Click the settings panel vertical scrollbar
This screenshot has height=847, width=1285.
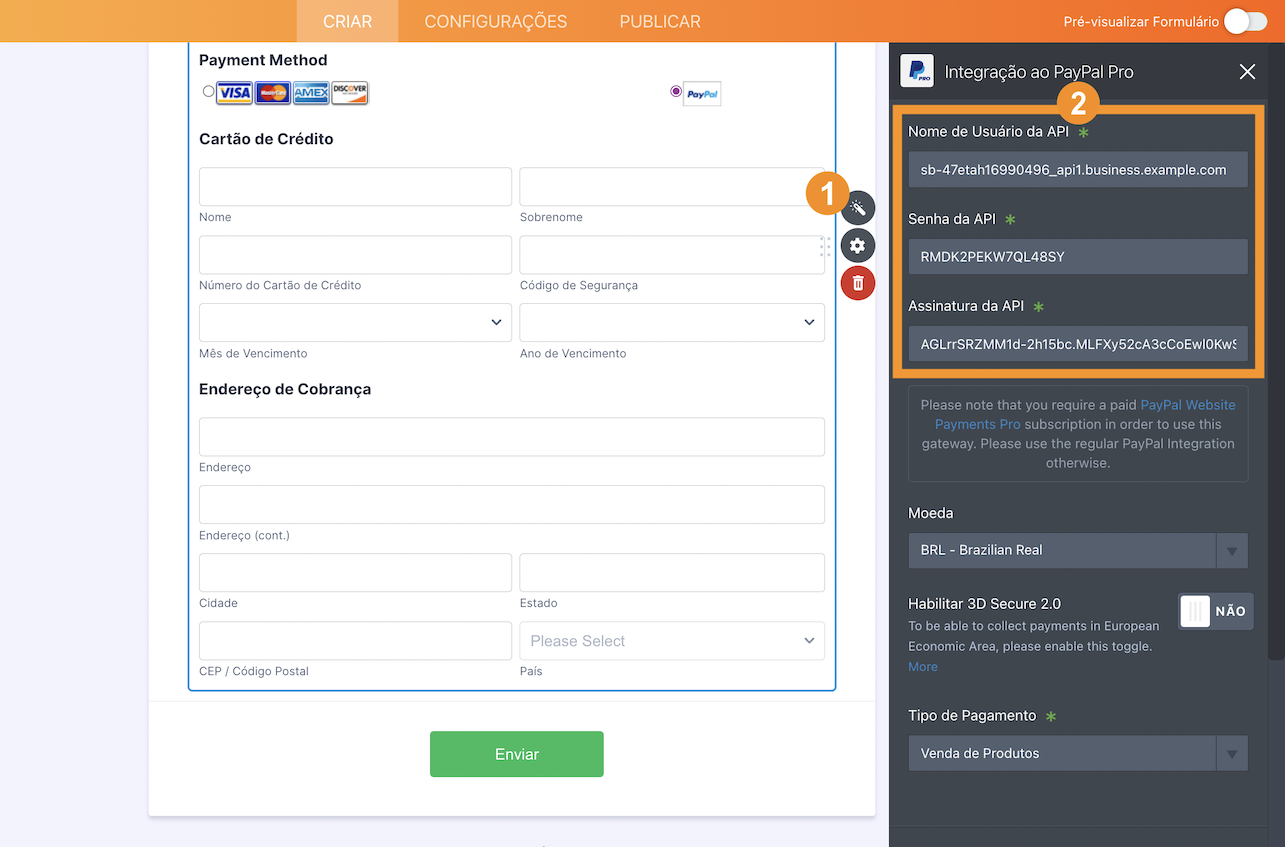pos(1276,350)
